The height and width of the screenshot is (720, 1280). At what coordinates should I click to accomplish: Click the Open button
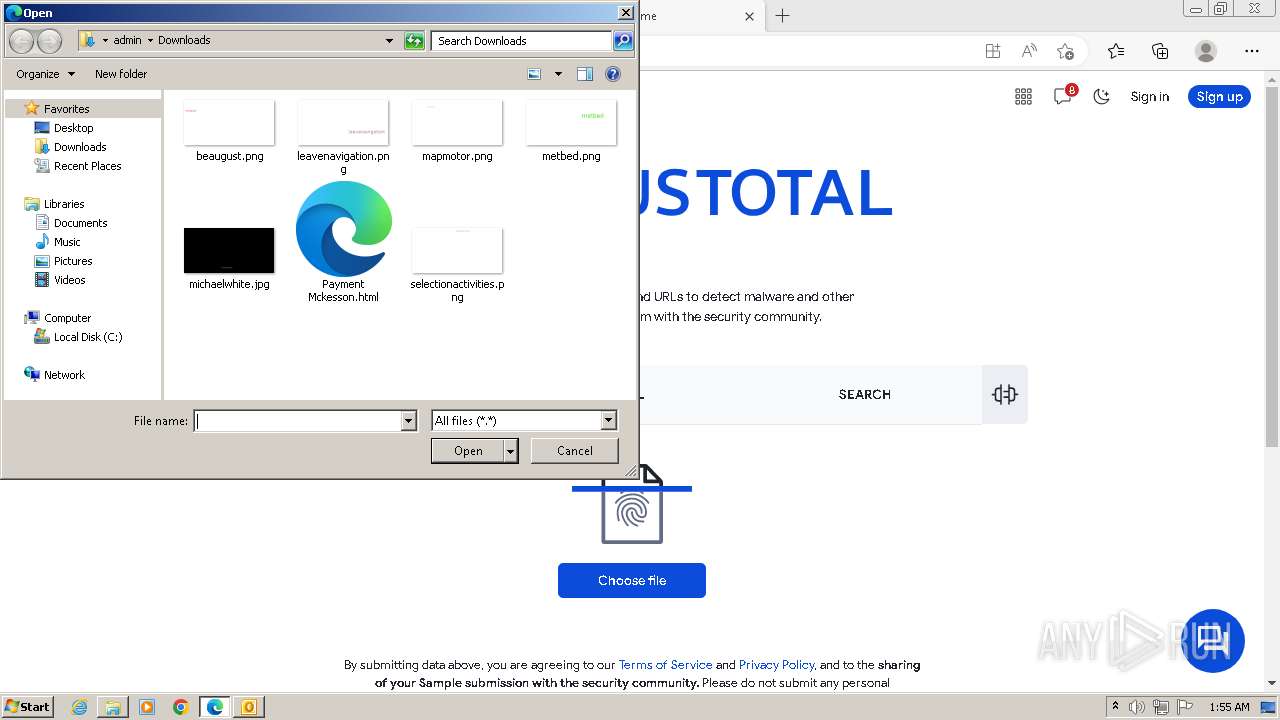(x=468, y=451)
